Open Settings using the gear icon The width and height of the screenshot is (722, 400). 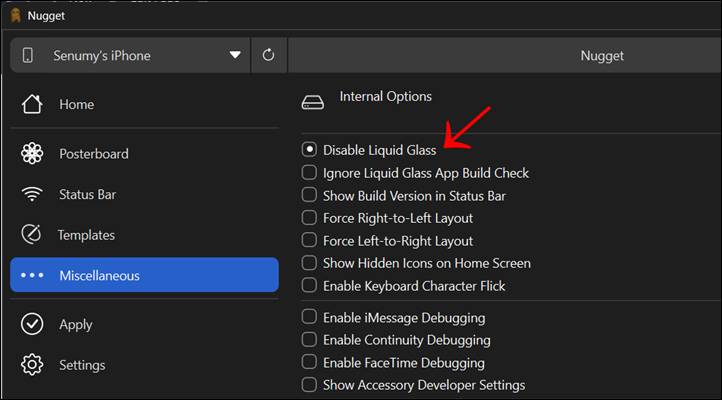[x=32, y=365]
